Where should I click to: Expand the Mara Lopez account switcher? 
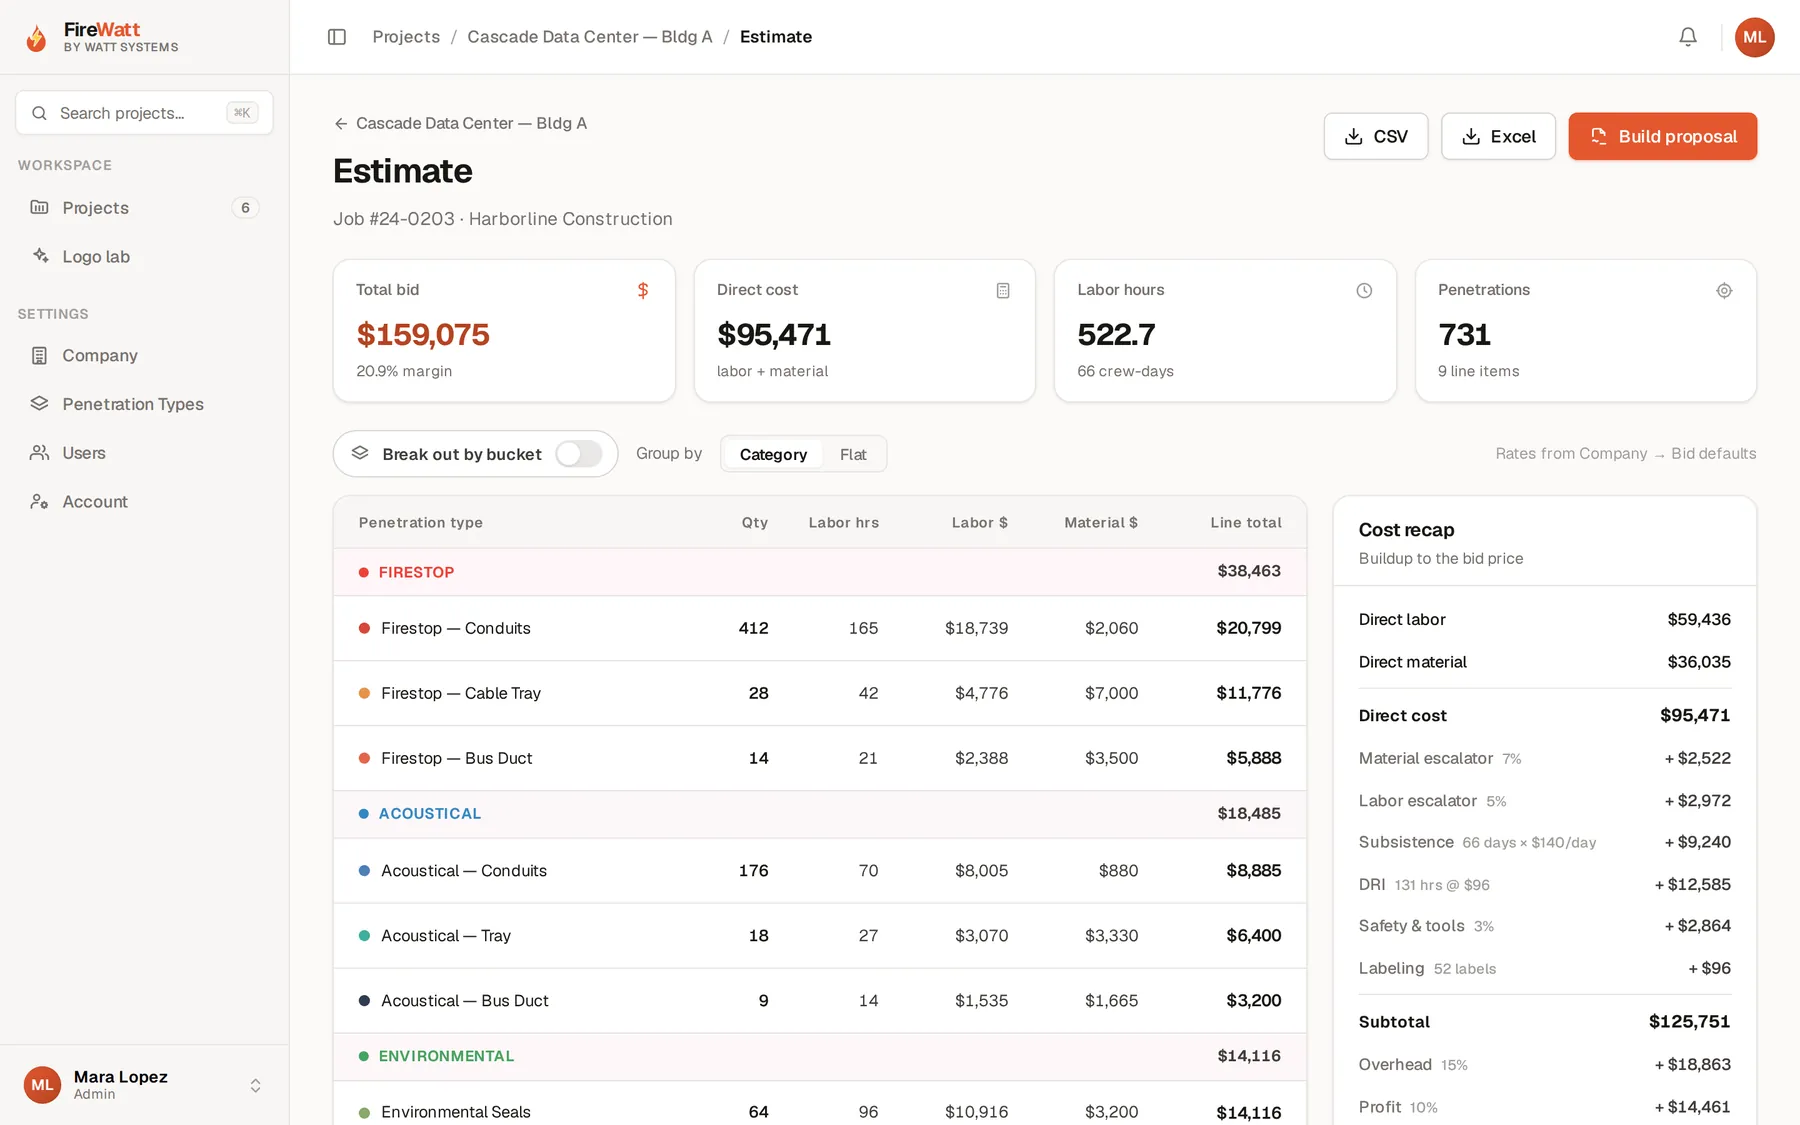(255, 1085)
